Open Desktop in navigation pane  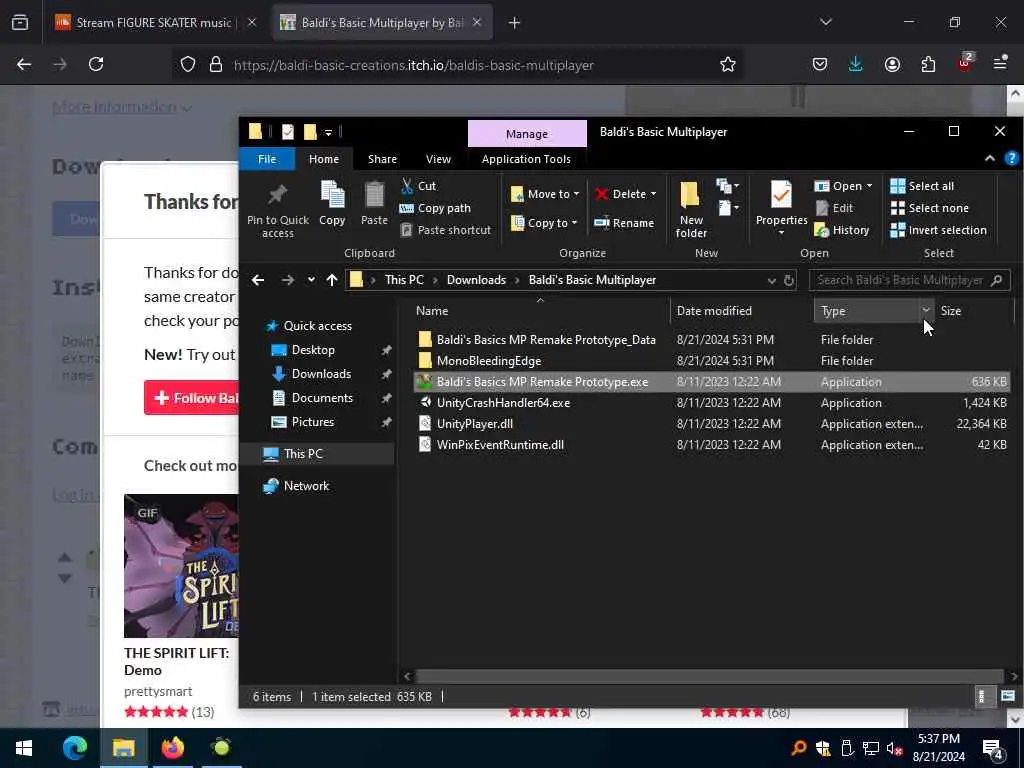pos(313,350)
